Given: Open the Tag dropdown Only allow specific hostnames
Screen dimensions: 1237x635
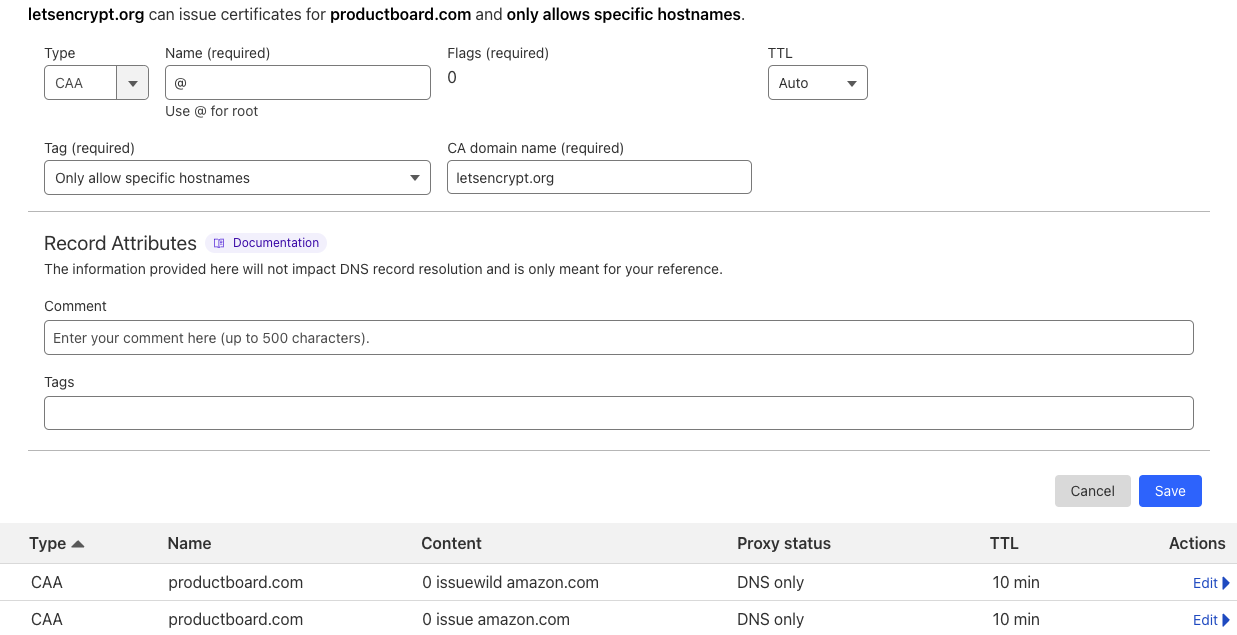Looking at the screenshot, I should [237, 178].
